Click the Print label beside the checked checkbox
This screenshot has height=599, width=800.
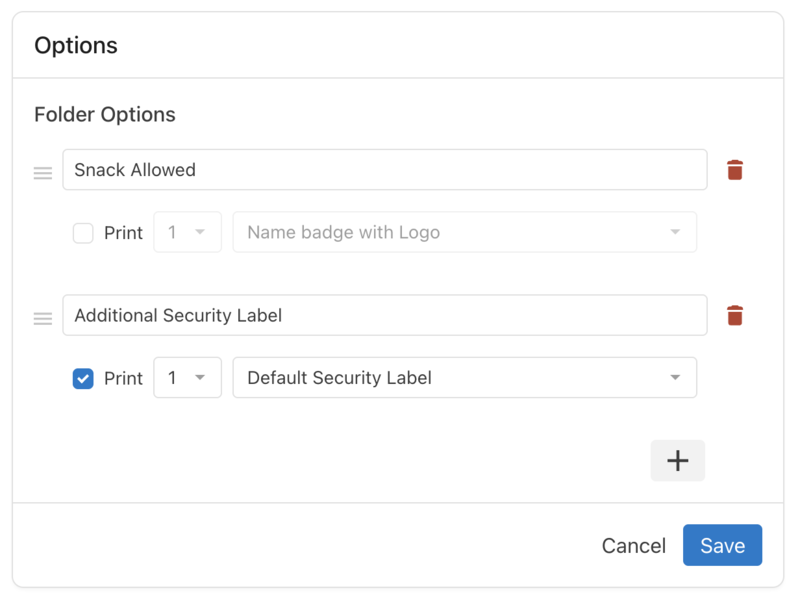[124, 378]
